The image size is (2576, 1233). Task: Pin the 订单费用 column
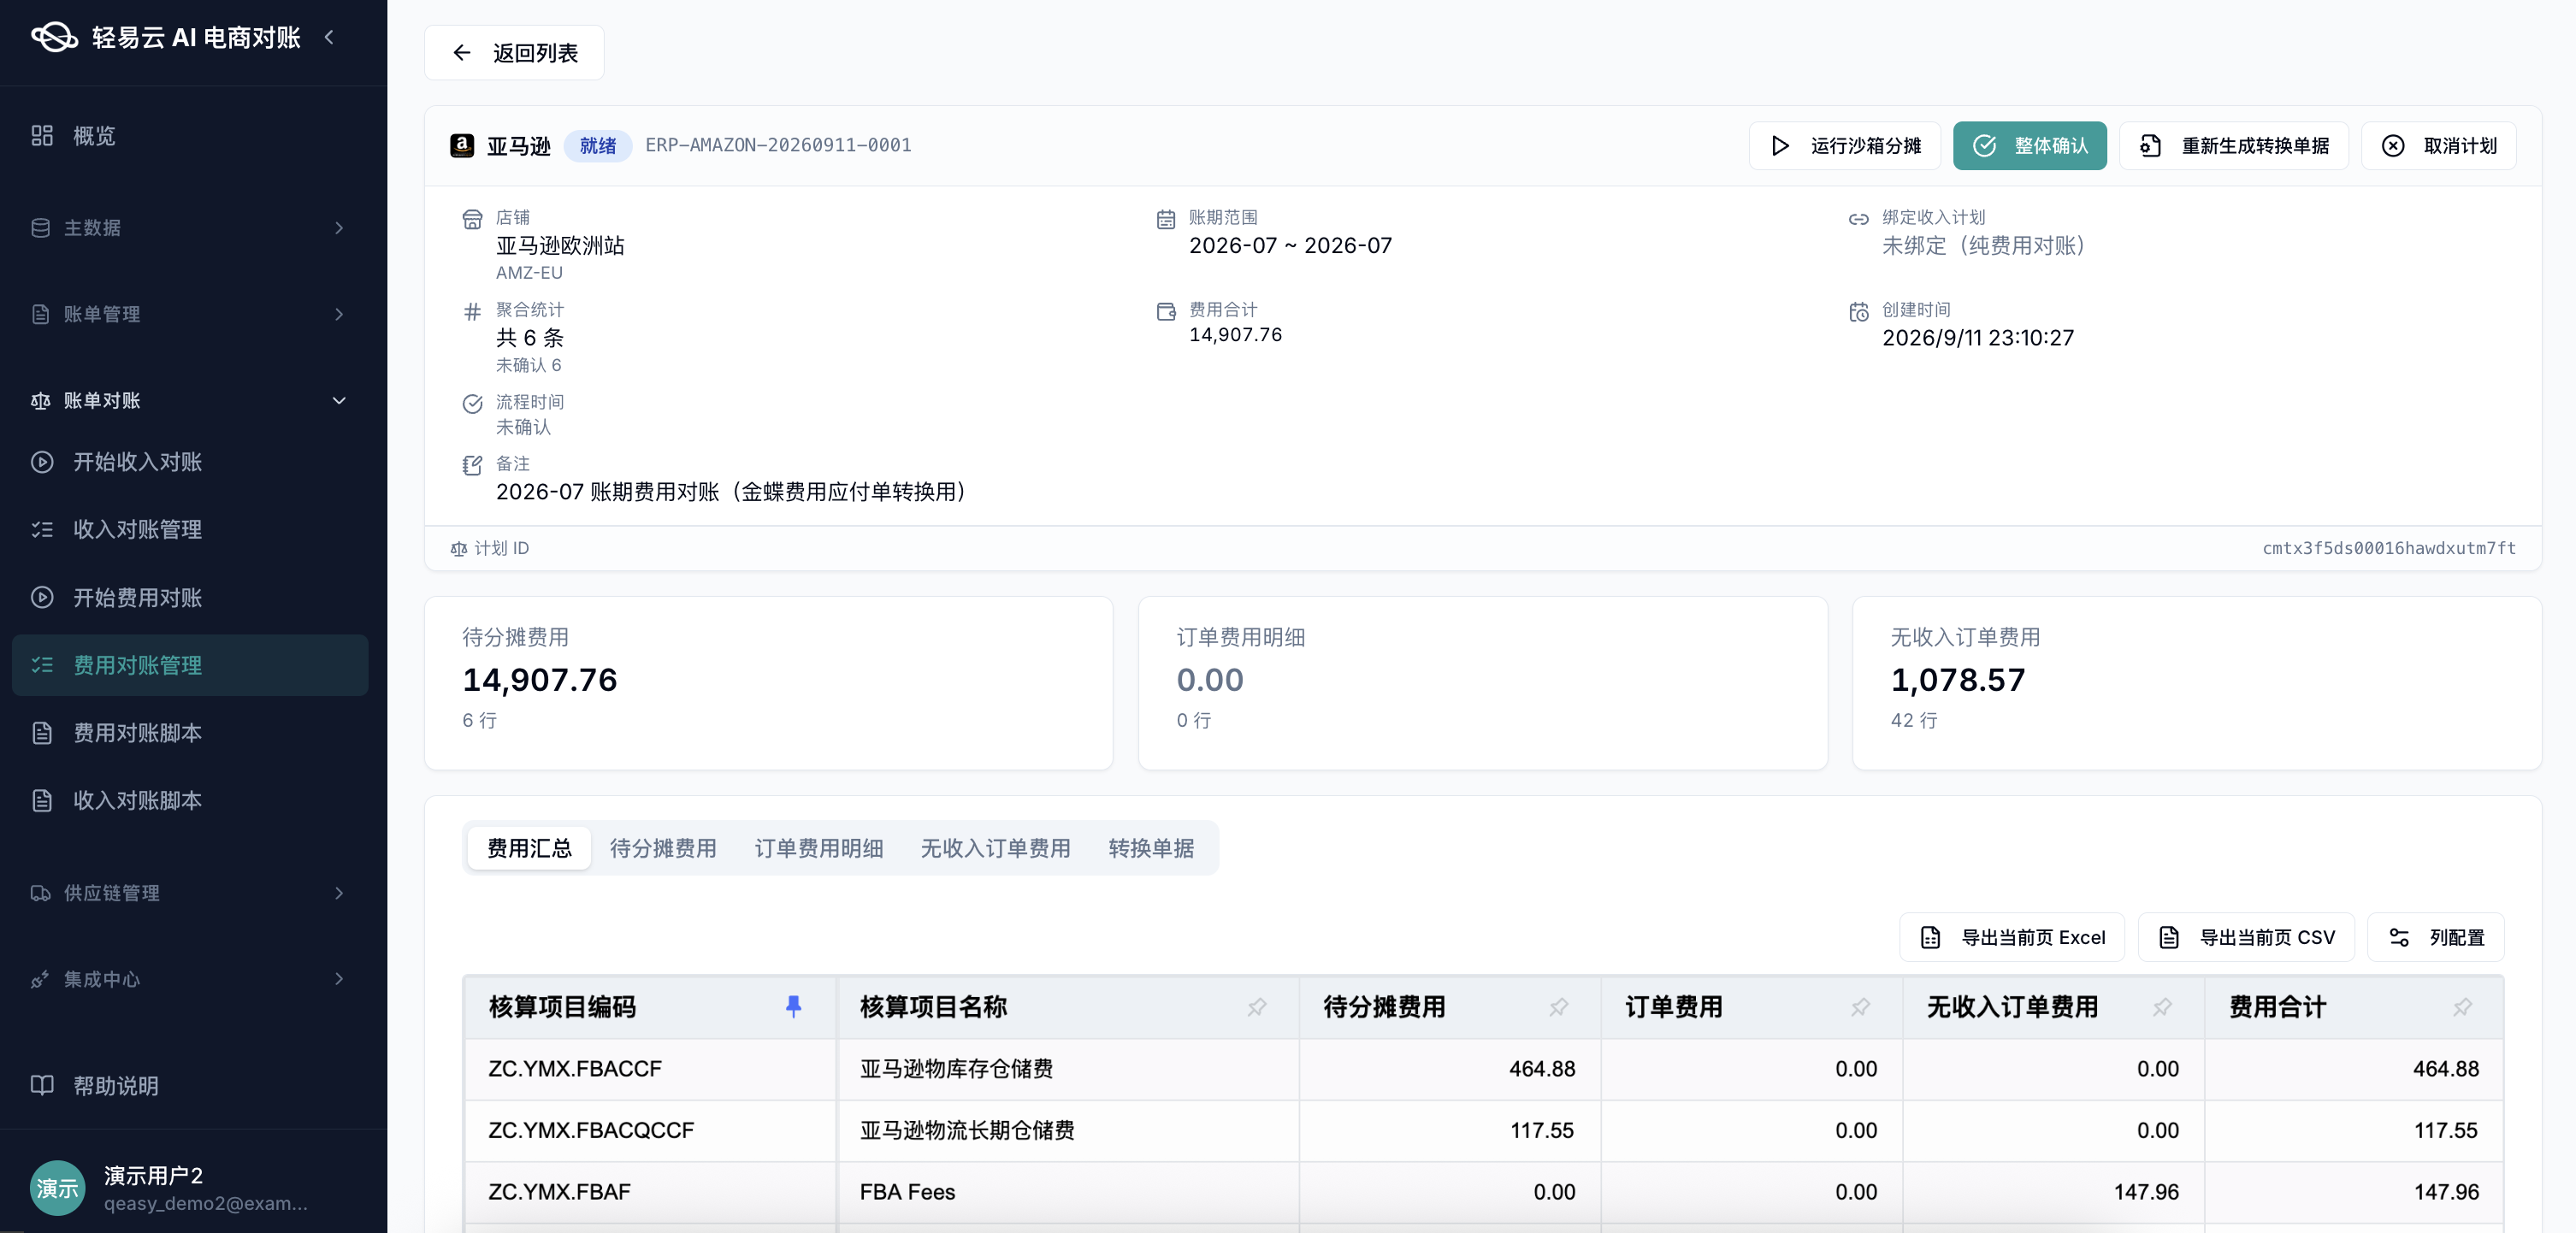[x=1860, y=1007]
